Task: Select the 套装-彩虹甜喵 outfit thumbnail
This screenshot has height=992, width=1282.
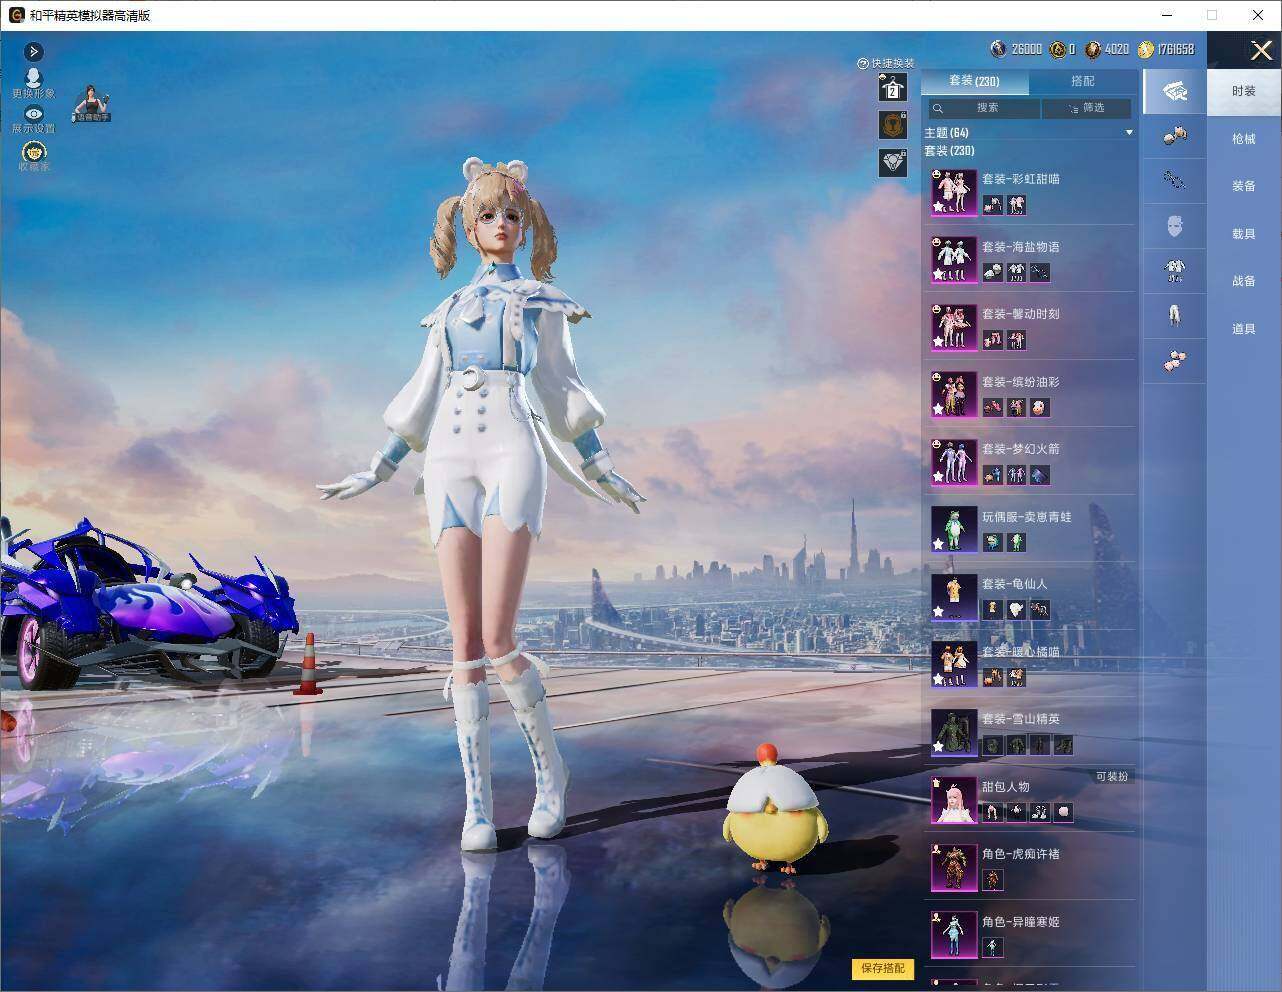Action: pyautogui.click(x=954, y=192)
